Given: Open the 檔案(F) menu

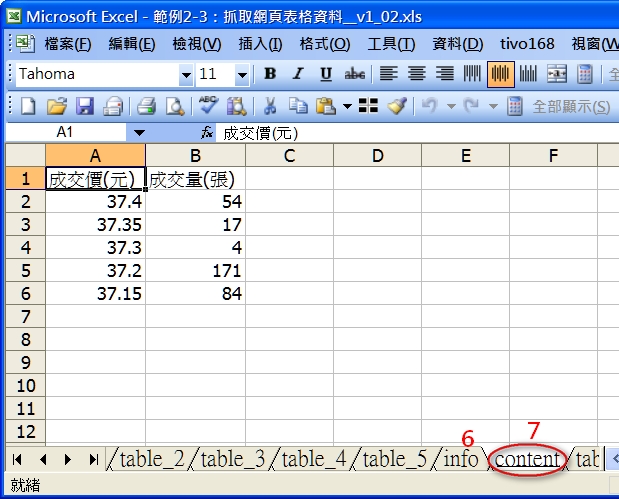Looking at the screenshot, I should (x=68, y=44).
